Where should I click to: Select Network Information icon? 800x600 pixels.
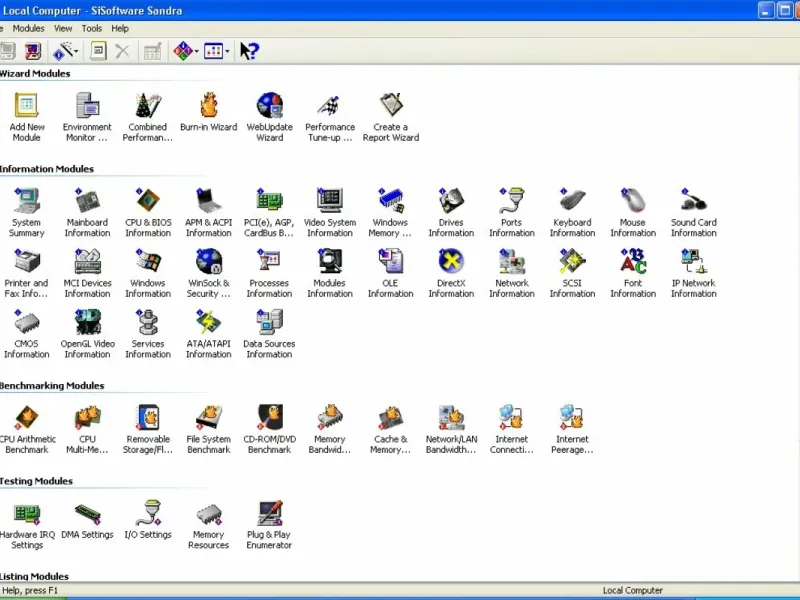pos(512,273)
